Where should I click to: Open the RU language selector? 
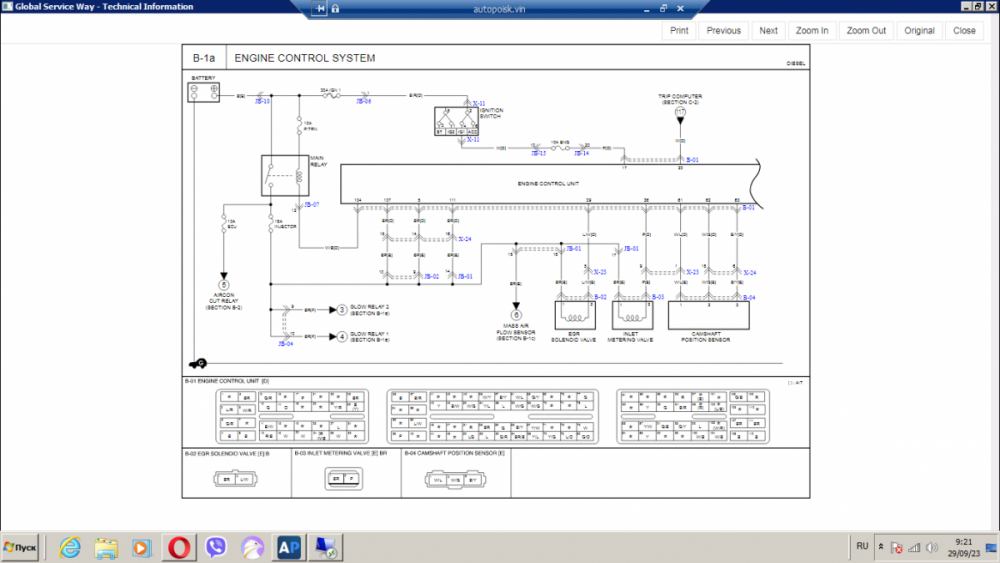[862, 547]
